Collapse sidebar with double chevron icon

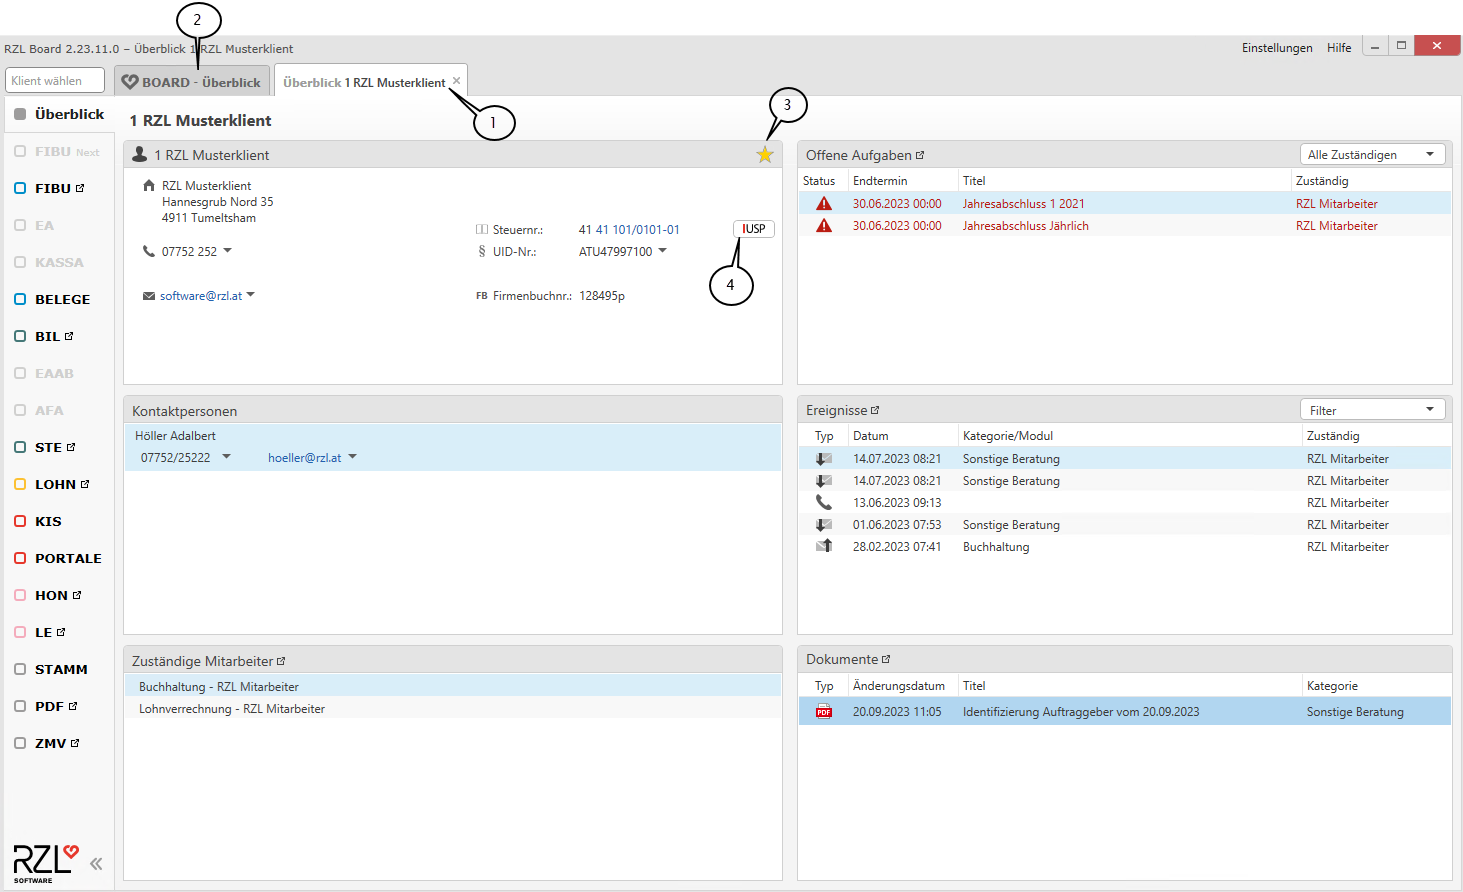point(96,864)
